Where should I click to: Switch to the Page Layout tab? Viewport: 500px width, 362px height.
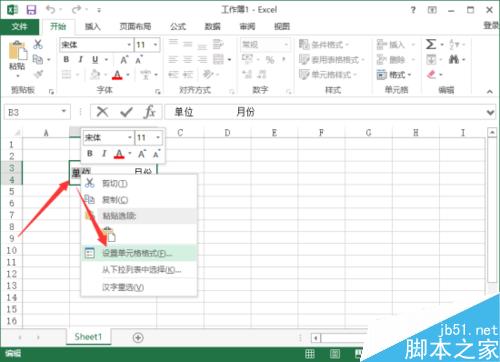click(135, 26)
